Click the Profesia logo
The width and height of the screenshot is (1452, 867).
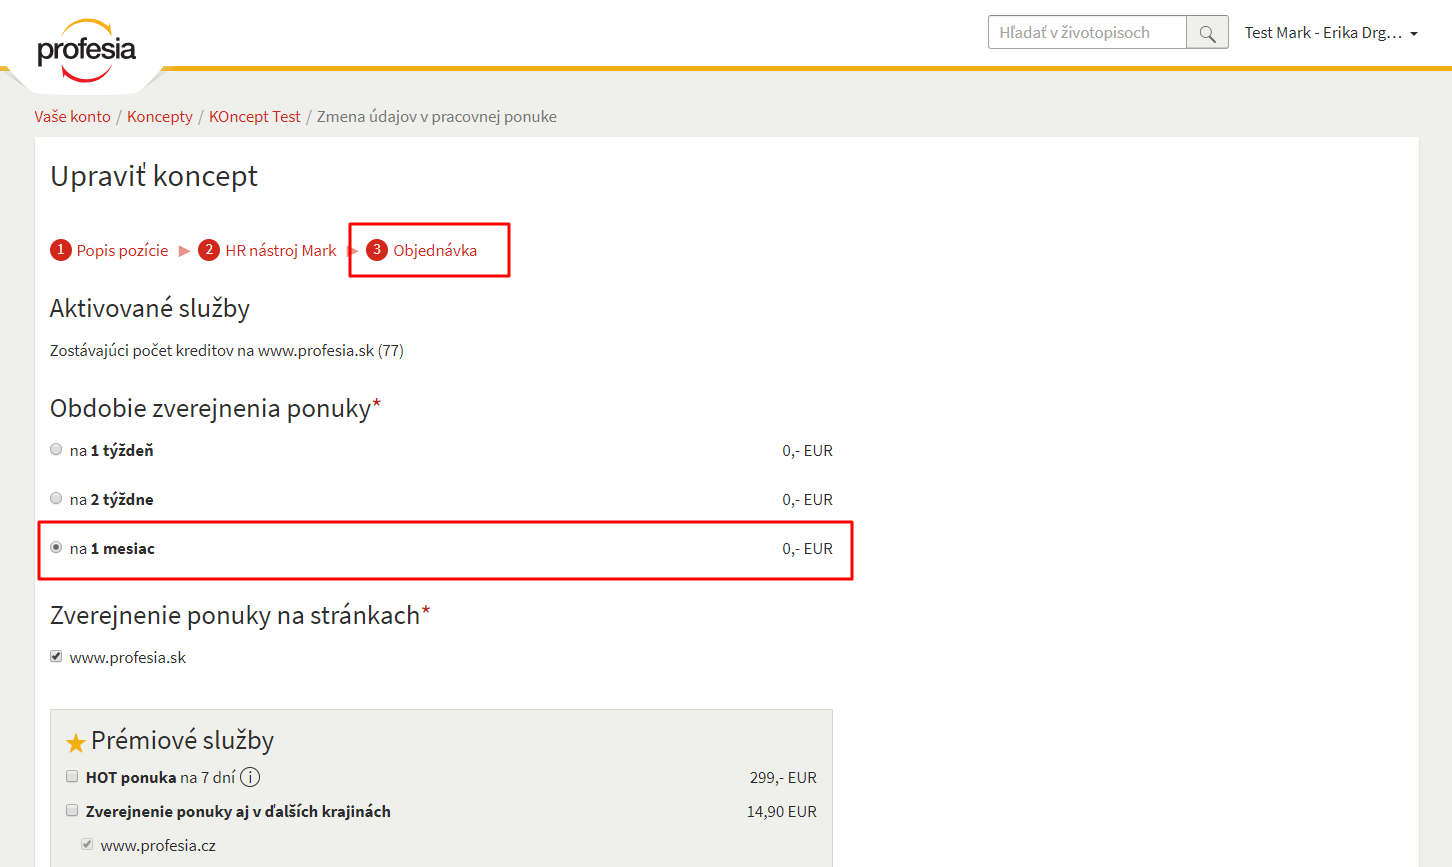(x=86, y=50)
